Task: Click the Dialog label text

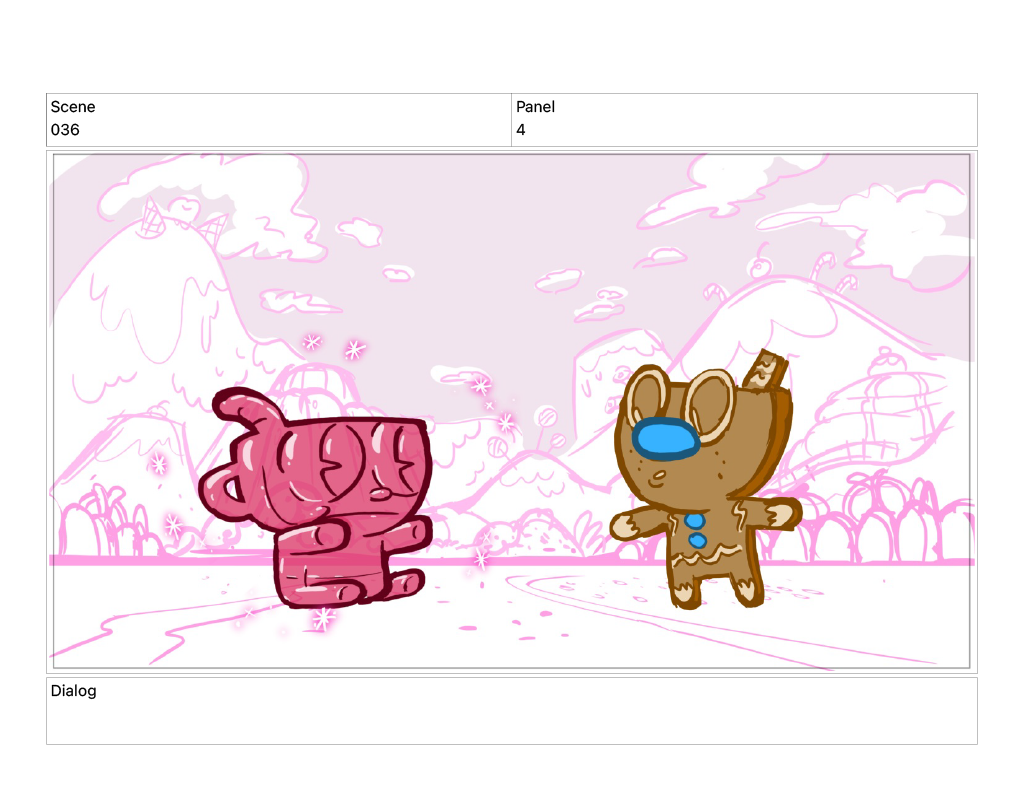Action: click(73, 690)
